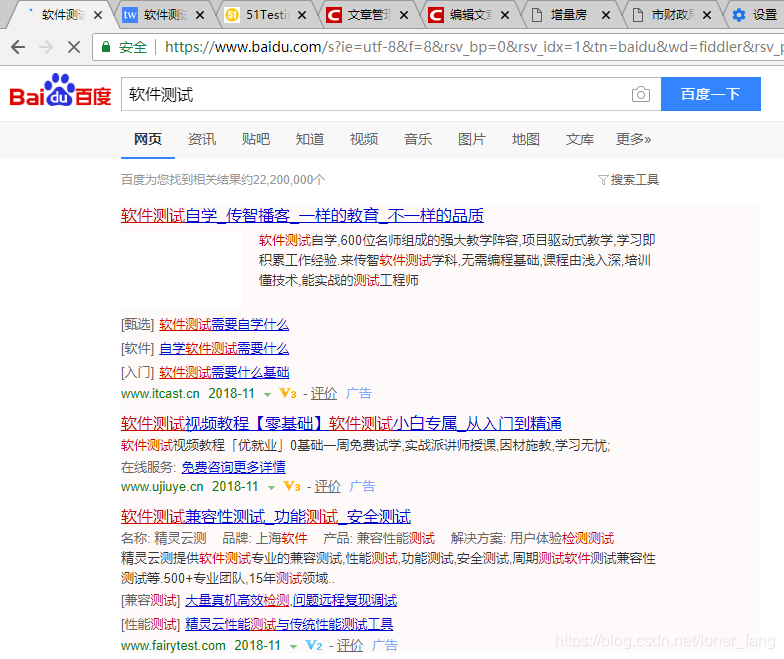Select the 文库 search category
784x659 pixels.
click(x=580, y=139)
